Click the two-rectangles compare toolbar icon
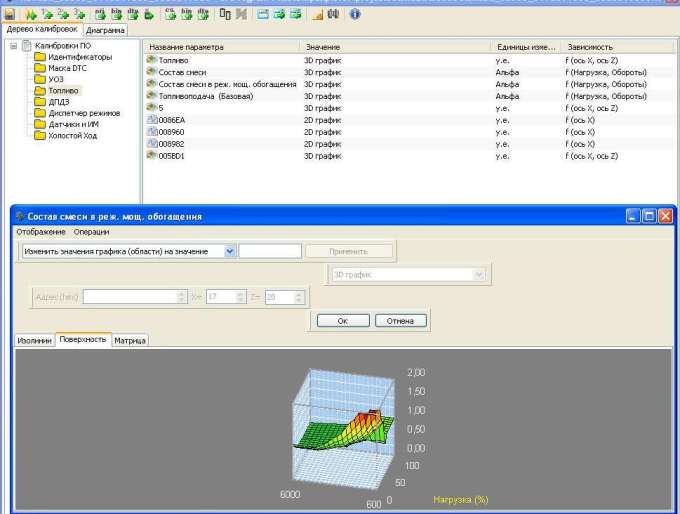Viewport: 680px width, 514px height. coord(225,15)
